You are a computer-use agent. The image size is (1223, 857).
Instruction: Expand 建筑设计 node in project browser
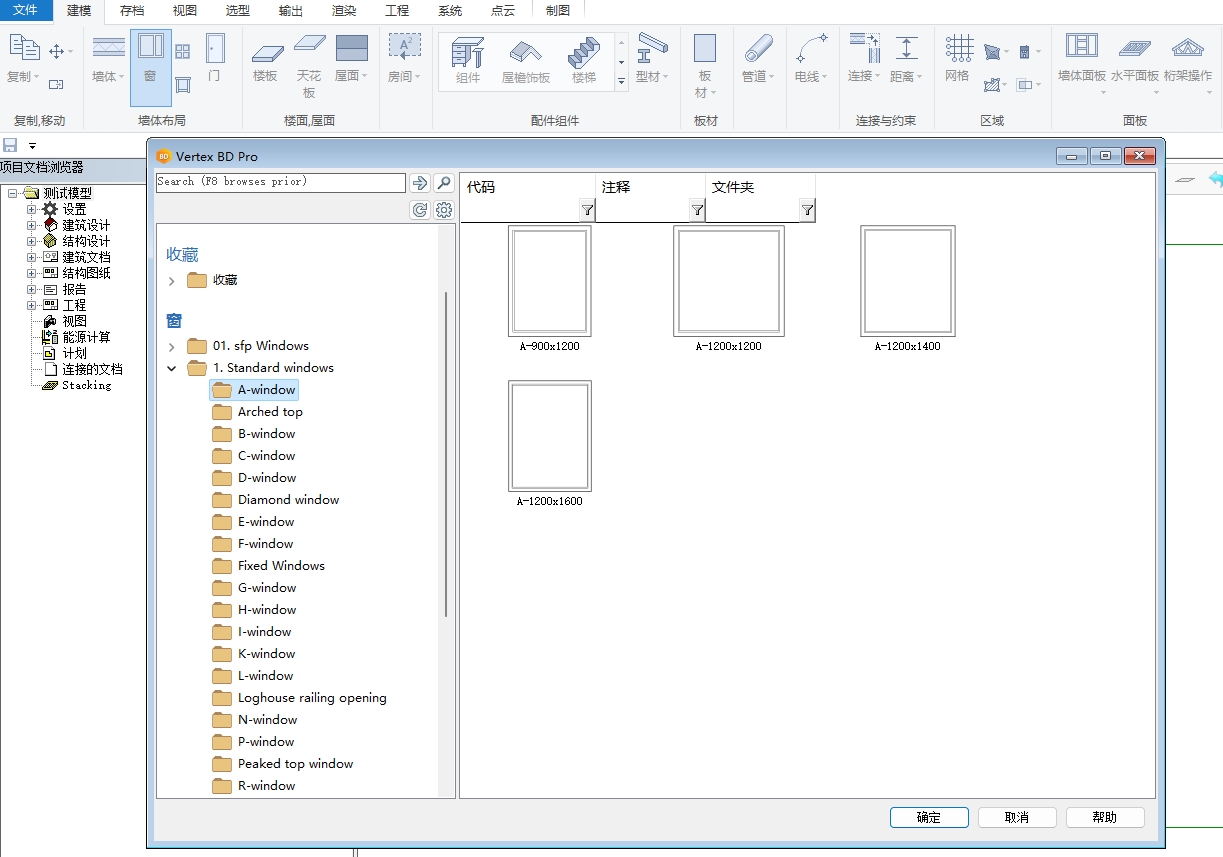[32, 225]
